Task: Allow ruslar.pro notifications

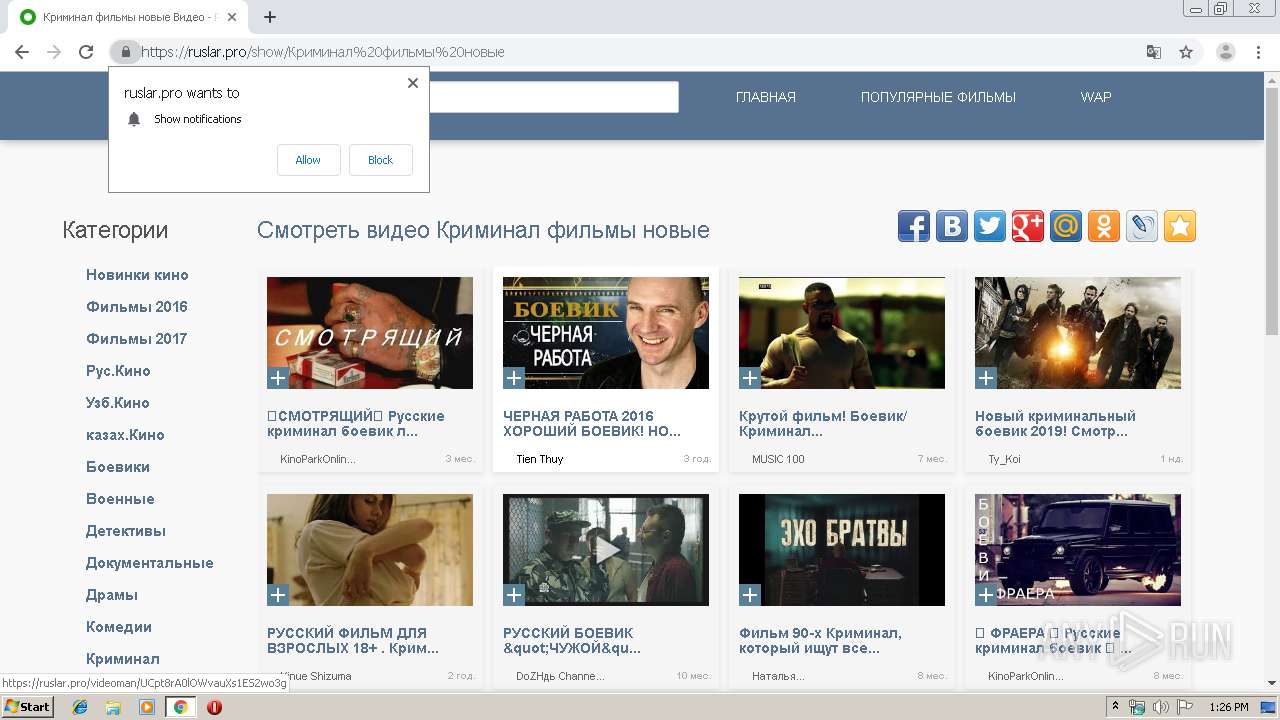Action: click(x=308, y=160)
